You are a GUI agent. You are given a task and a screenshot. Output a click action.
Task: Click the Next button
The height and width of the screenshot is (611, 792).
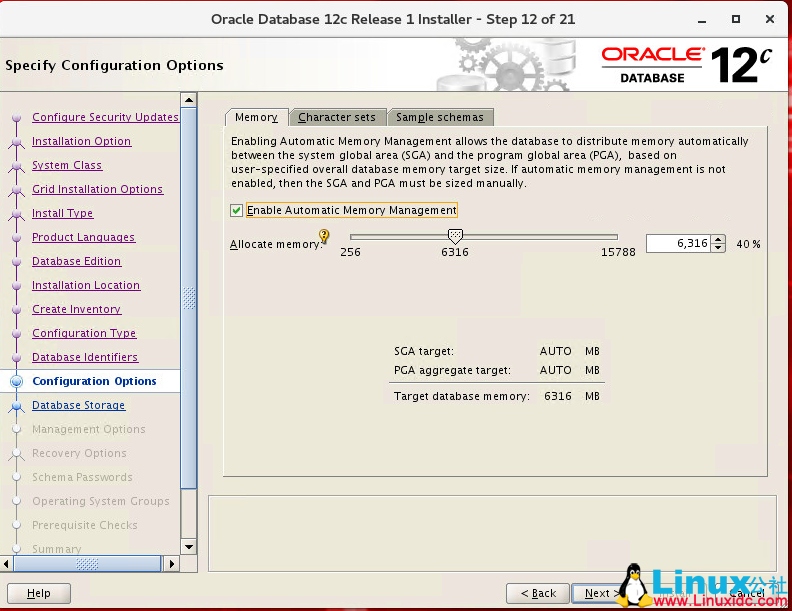pos(600,593)
